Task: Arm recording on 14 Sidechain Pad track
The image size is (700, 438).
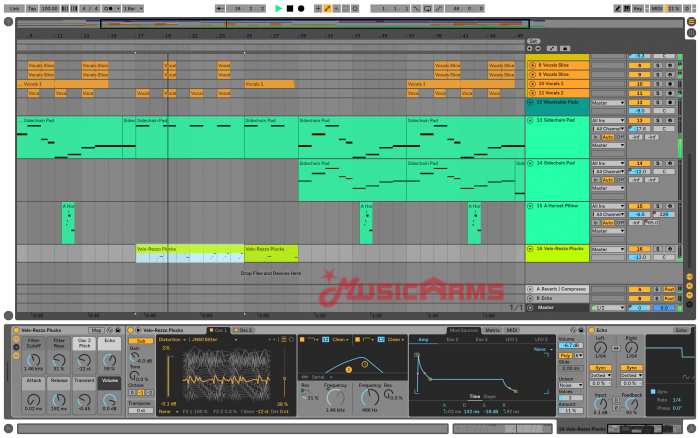Action: [670, 162]
